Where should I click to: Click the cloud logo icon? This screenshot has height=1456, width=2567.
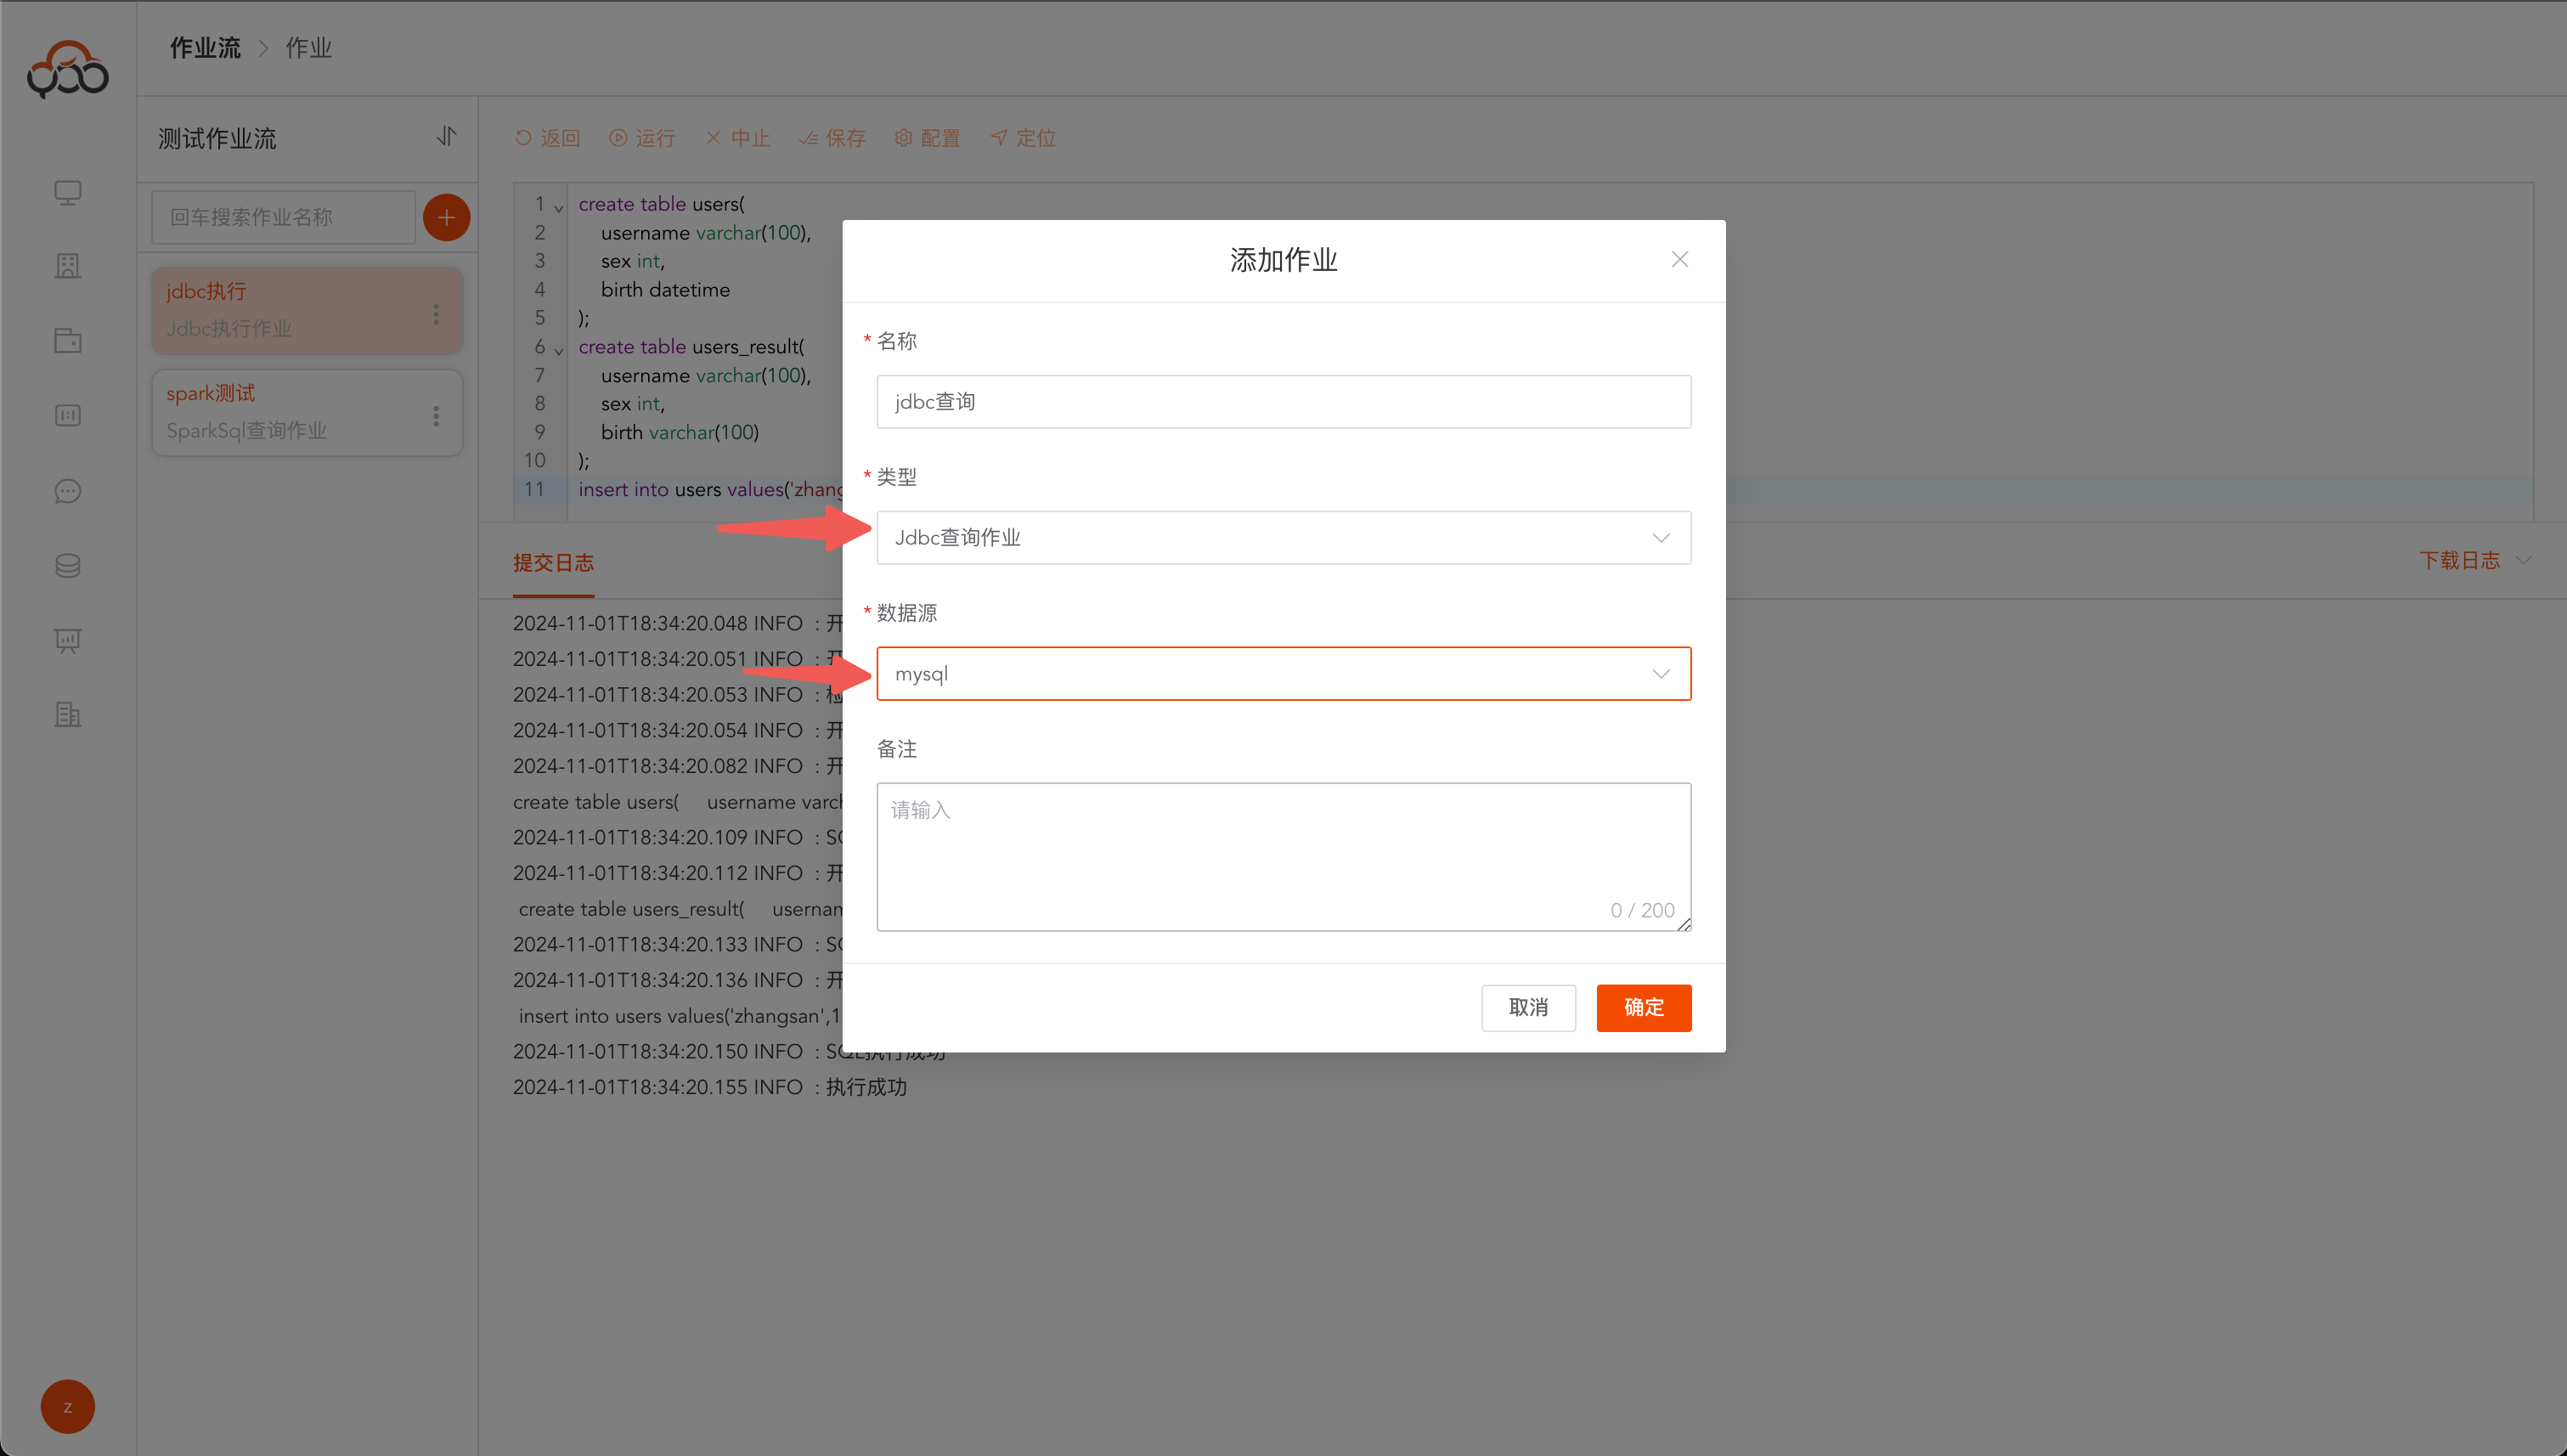coord(68,69)
